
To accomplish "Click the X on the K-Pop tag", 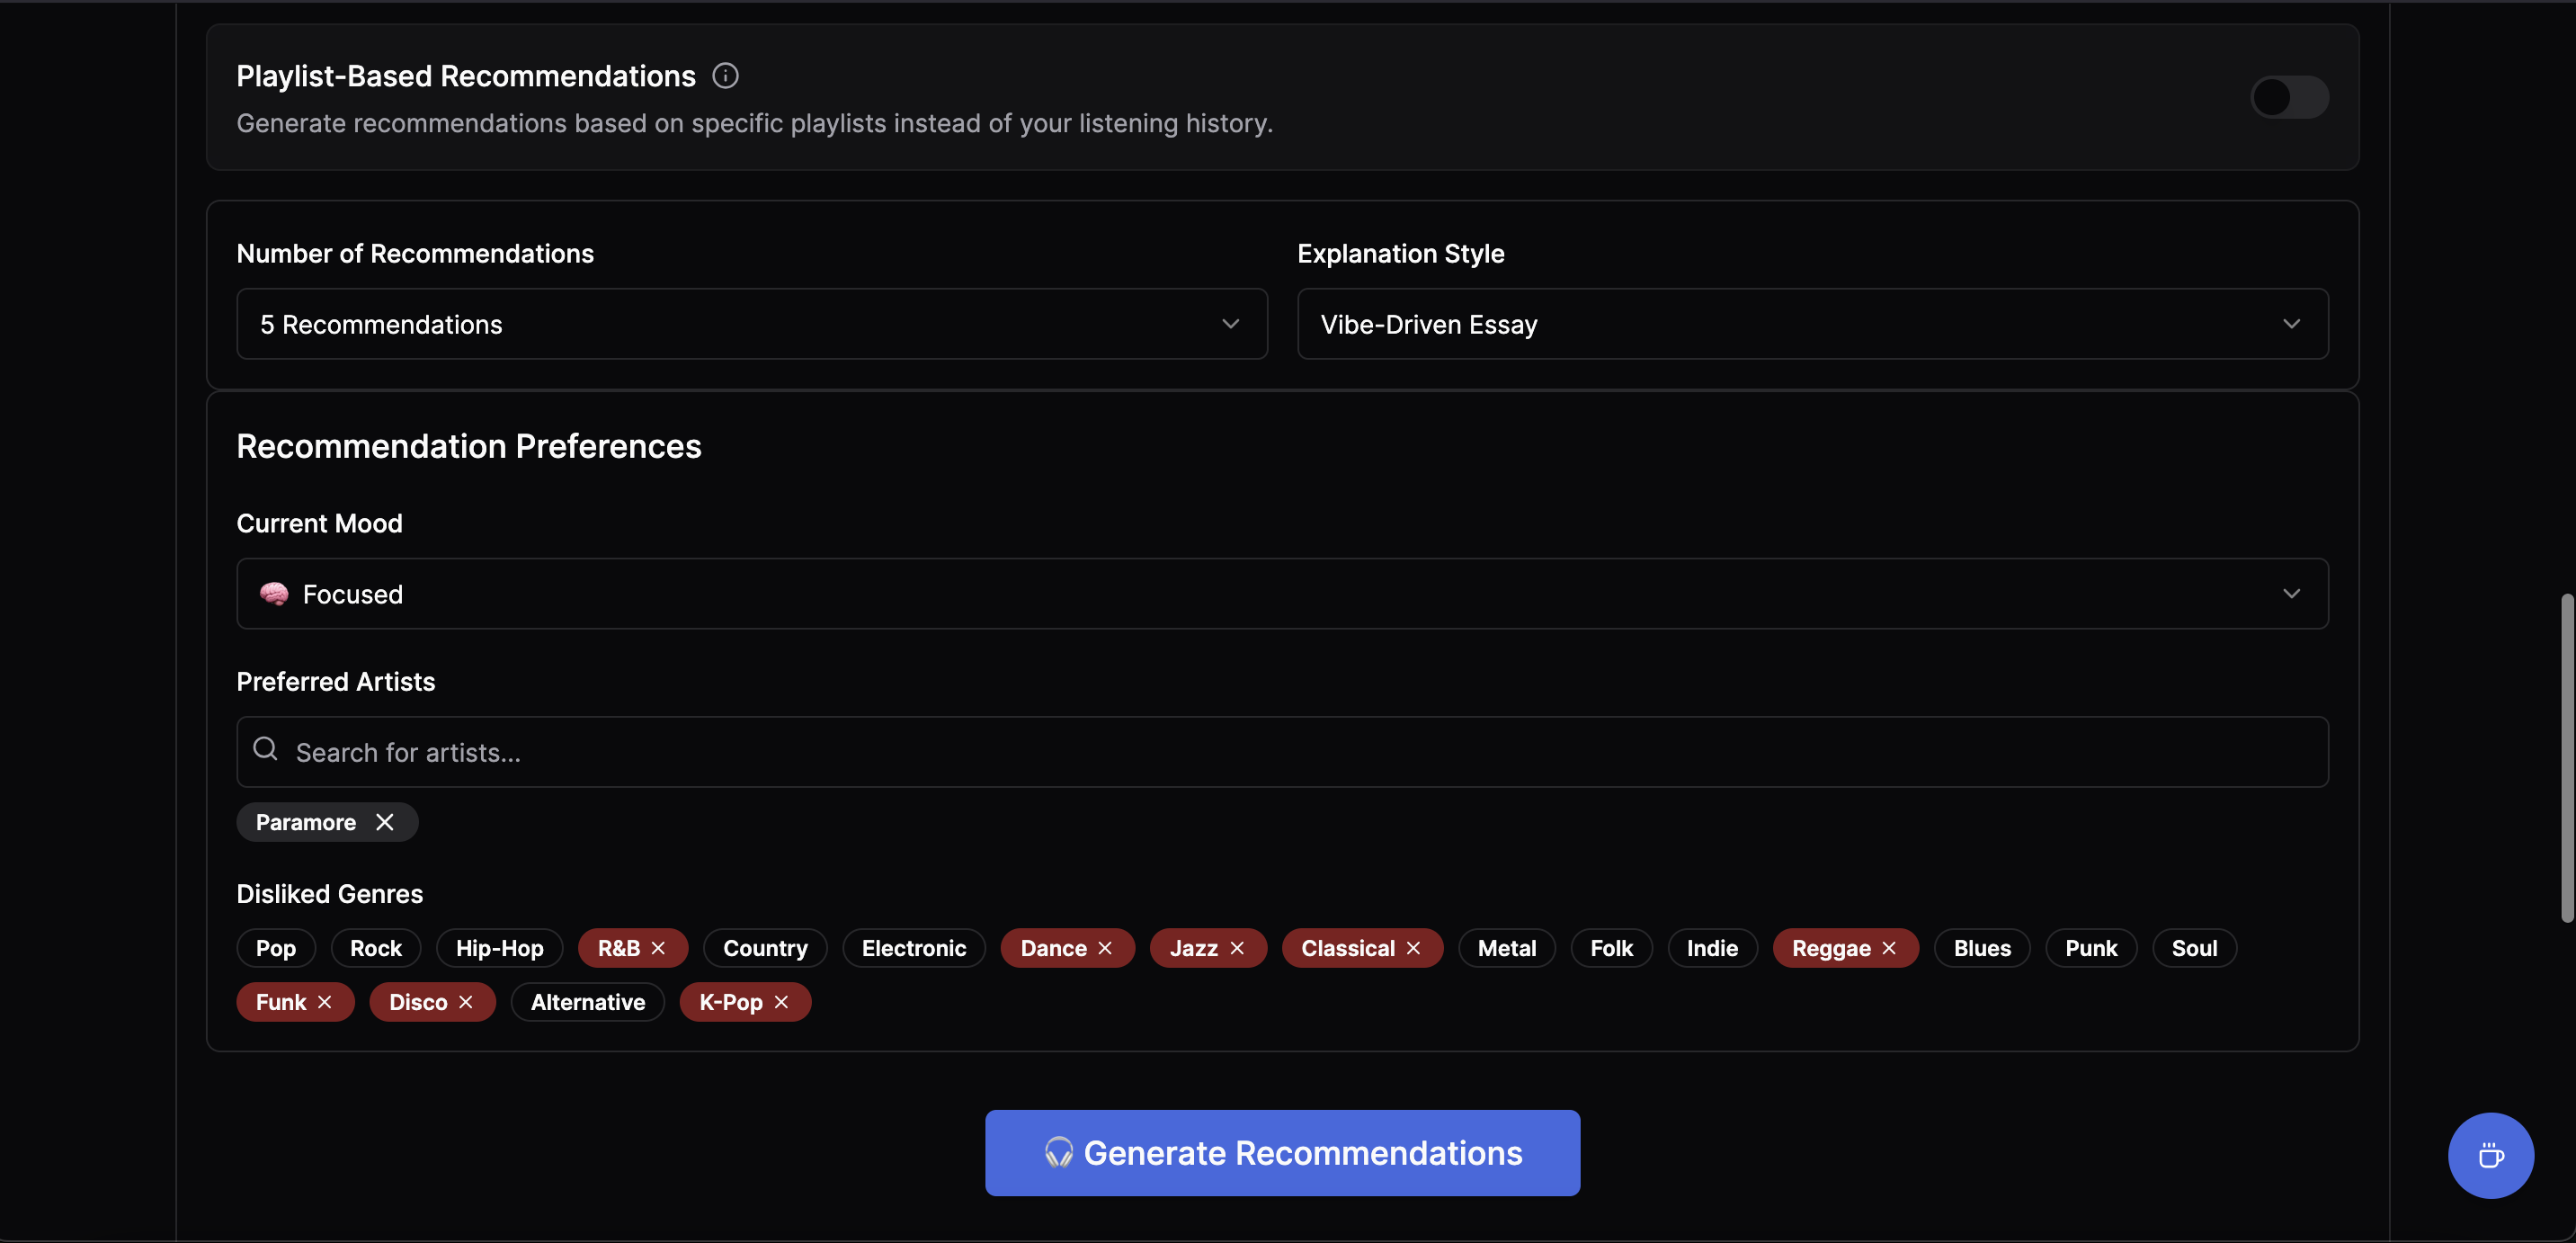I will point(781,1002).
